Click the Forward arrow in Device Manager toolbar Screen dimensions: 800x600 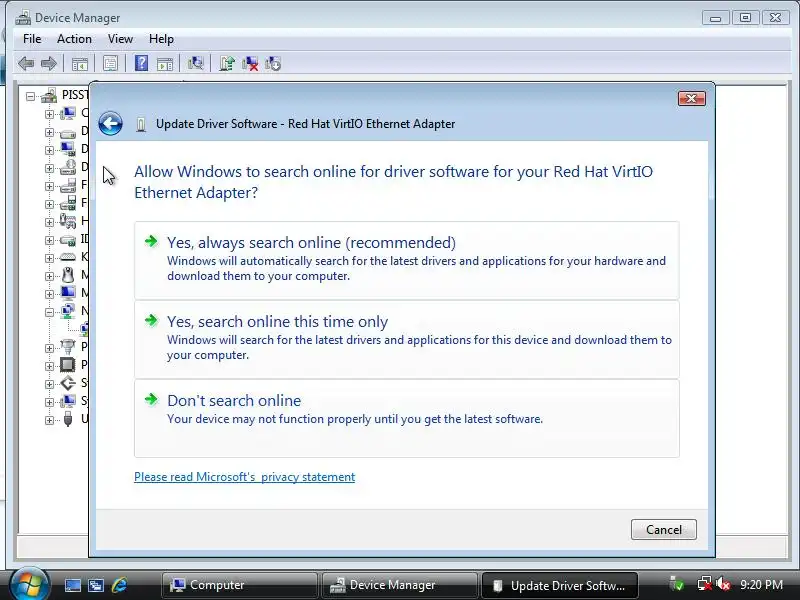click(x=48, y=64)
